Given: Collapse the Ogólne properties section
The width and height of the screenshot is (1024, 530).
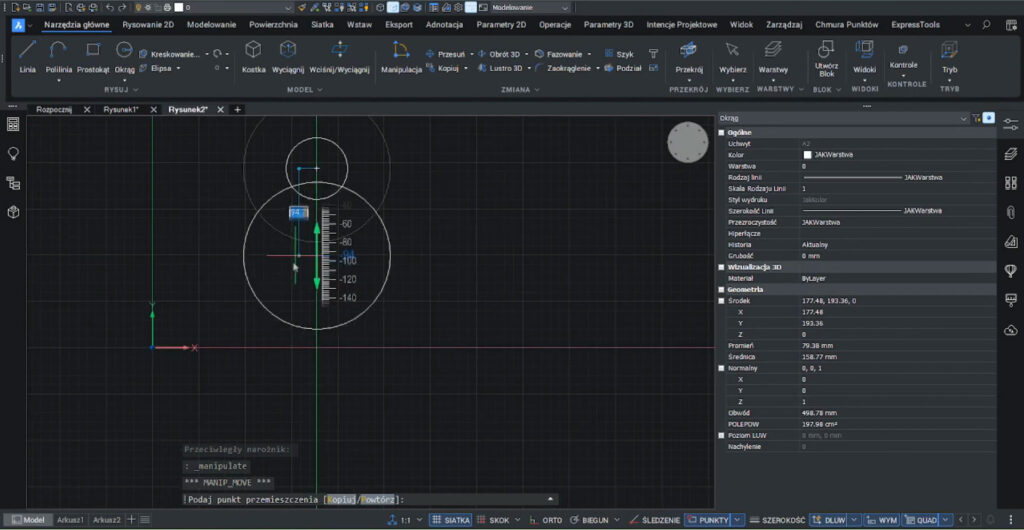Looking at the screenshot, I should [722, 132].
